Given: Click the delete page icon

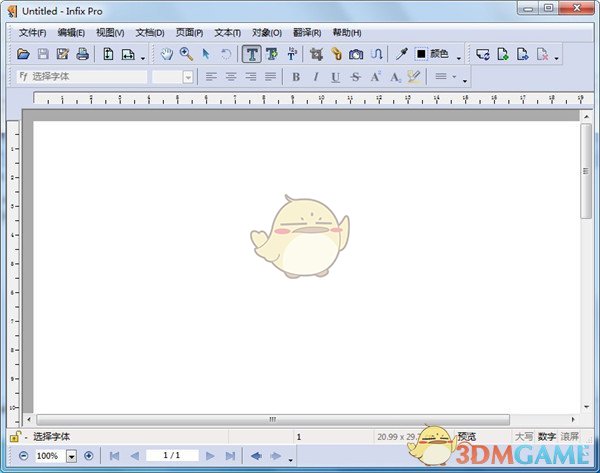Looking at the screenshot, I should click(x=543, y=54).
